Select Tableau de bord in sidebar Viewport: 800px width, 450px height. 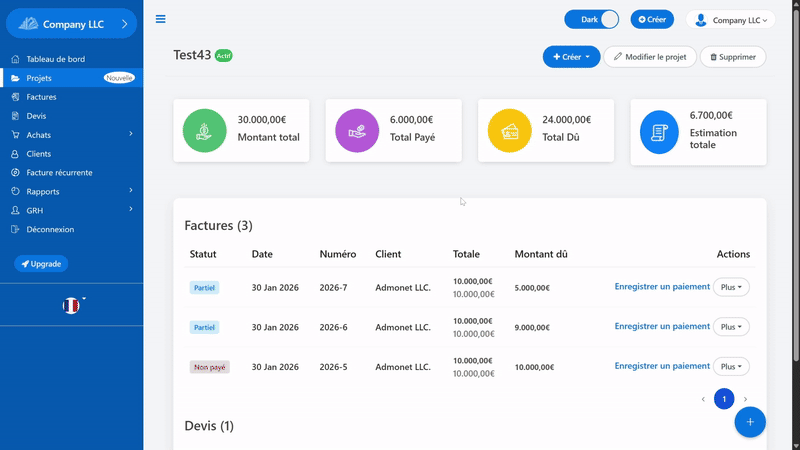tap(55, 59)
